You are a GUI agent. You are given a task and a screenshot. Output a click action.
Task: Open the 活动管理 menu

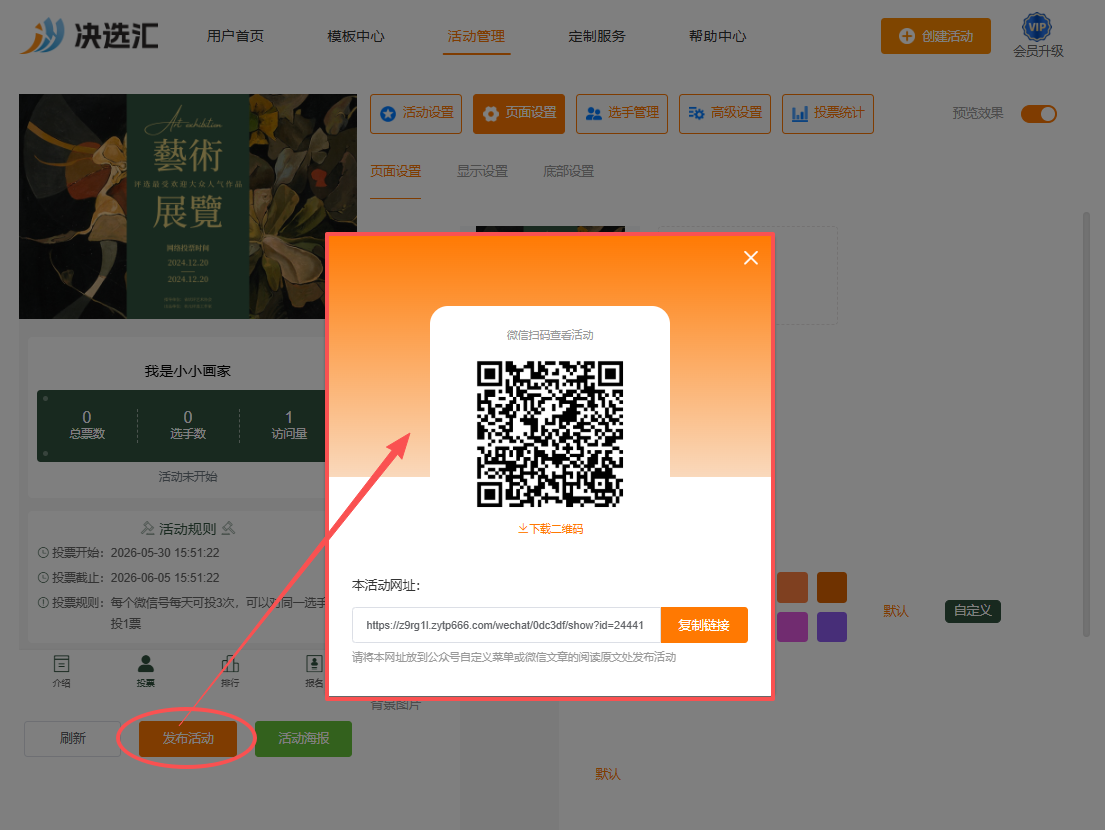click(476, 36)
